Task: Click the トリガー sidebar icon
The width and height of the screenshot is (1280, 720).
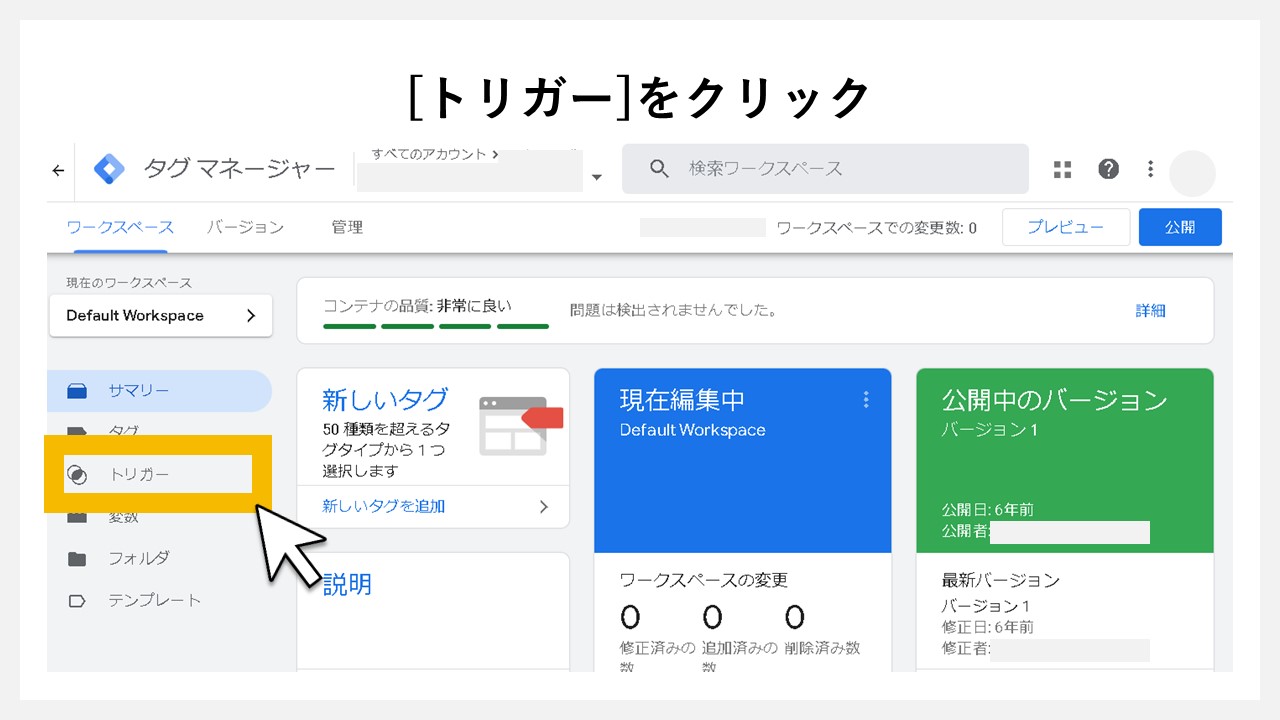Action: point(76,474)
